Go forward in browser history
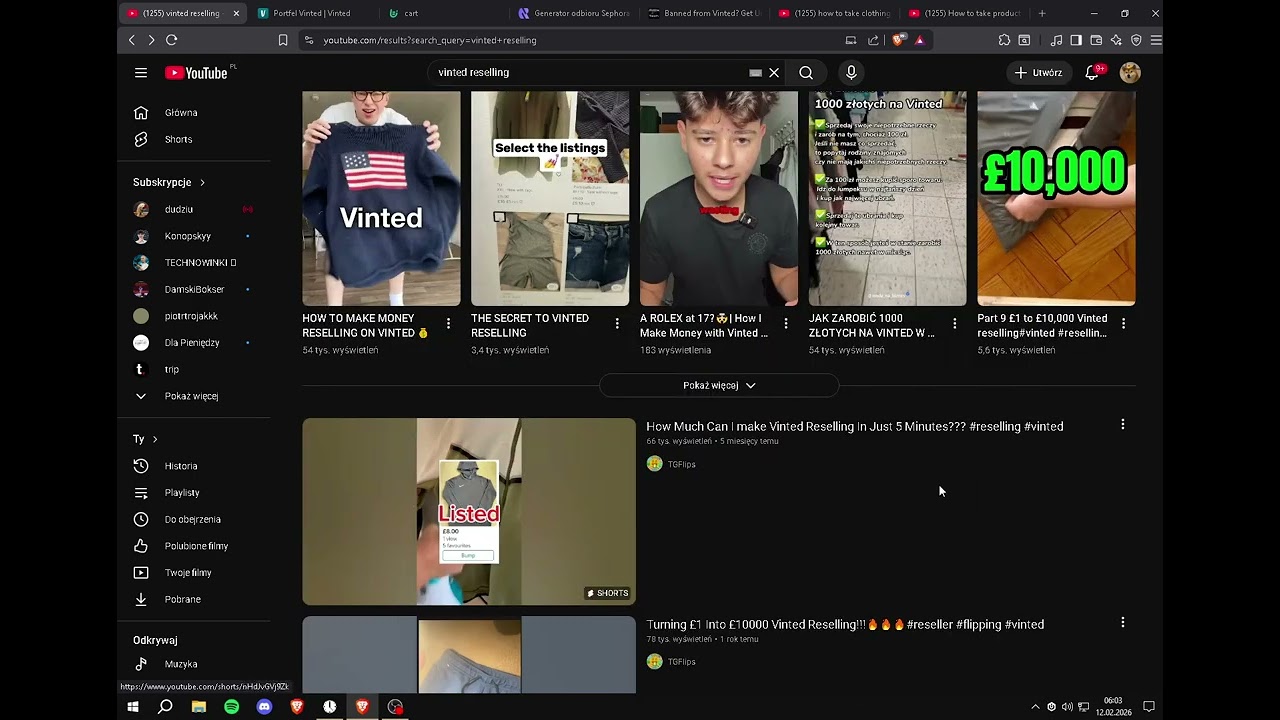This screenshot has height=720, width=1280. 151,40
